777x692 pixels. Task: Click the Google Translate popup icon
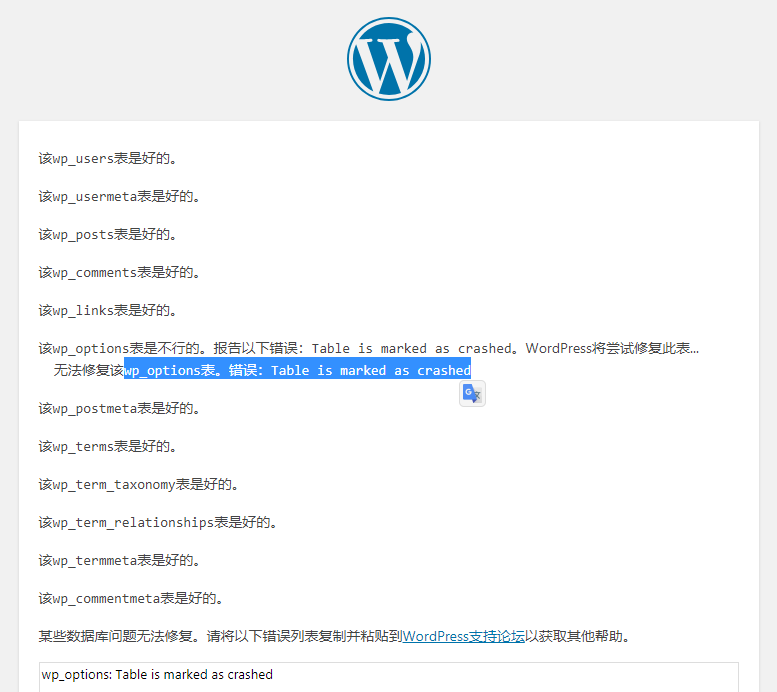[x=472, y=394]
